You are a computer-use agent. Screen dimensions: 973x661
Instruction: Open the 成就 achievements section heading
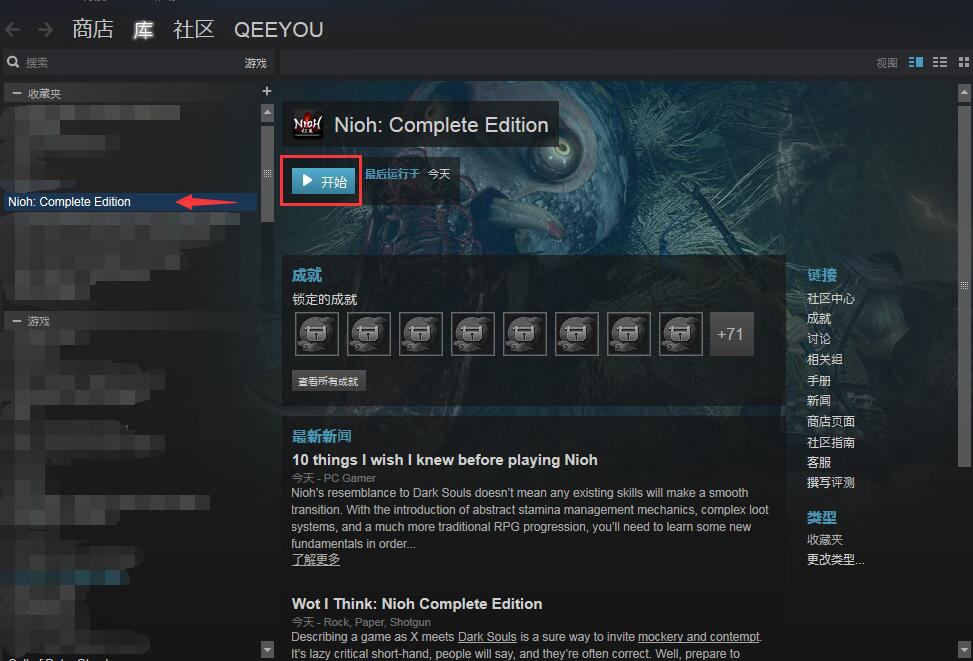point(307,275)
